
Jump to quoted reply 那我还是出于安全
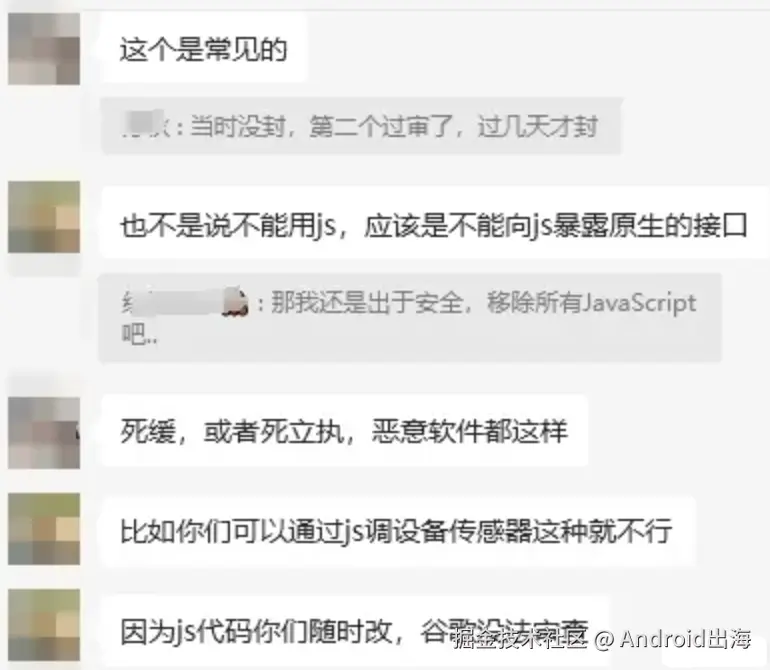click(x=410, y=318)
